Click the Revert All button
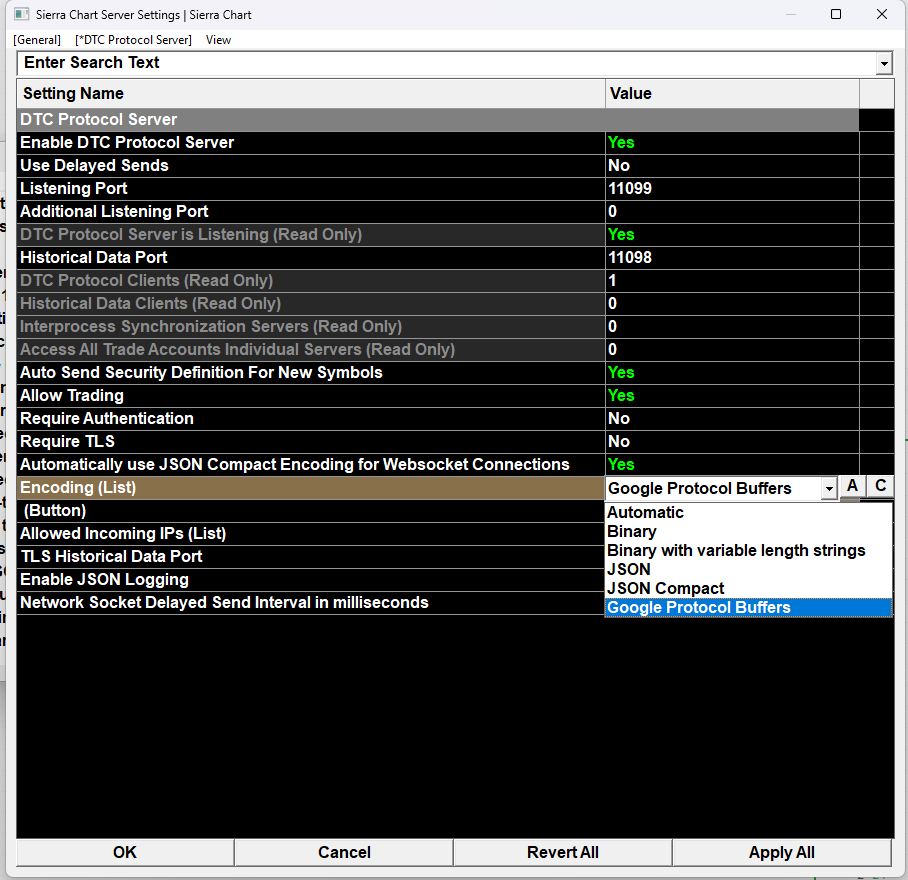 tap(563, 852)
